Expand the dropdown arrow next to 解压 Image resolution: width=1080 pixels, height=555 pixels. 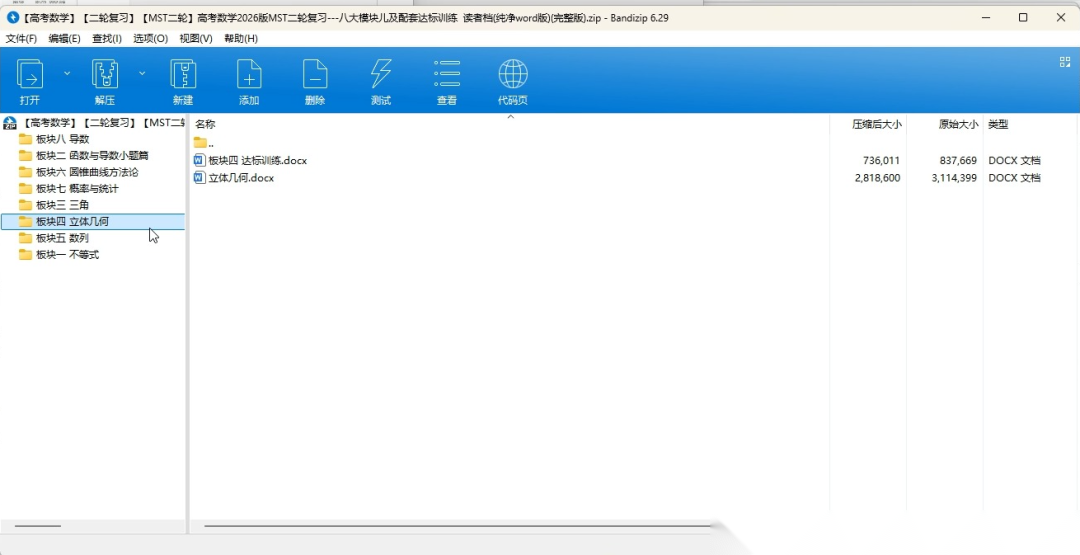click(x=142, y=73)
